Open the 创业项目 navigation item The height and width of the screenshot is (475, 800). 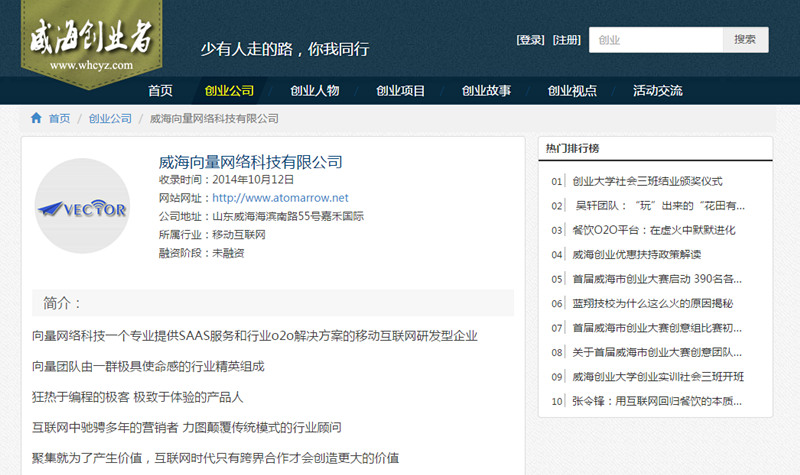point(401,91)
